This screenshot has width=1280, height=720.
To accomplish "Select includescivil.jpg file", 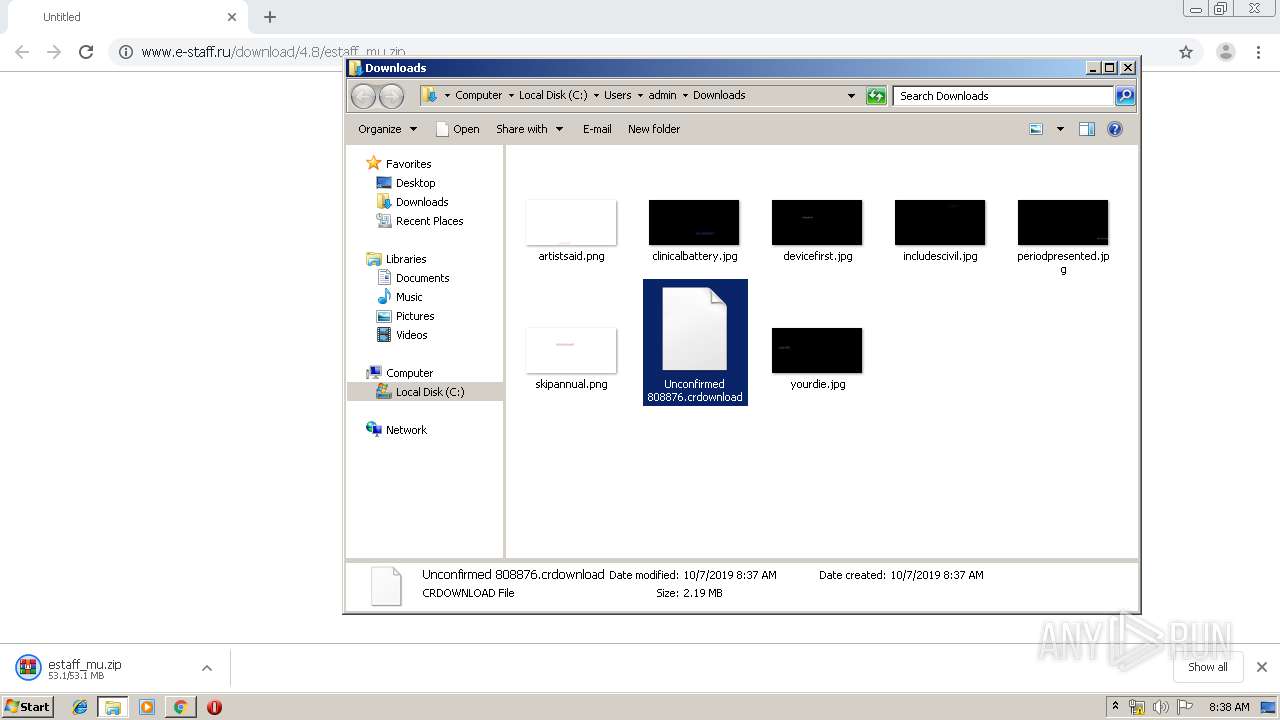I will [940, 231].
